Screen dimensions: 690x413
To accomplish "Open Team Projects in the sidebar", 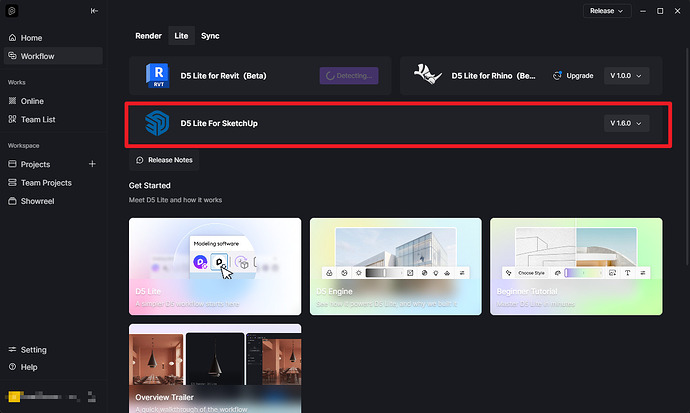I will [x=53, y=183].
